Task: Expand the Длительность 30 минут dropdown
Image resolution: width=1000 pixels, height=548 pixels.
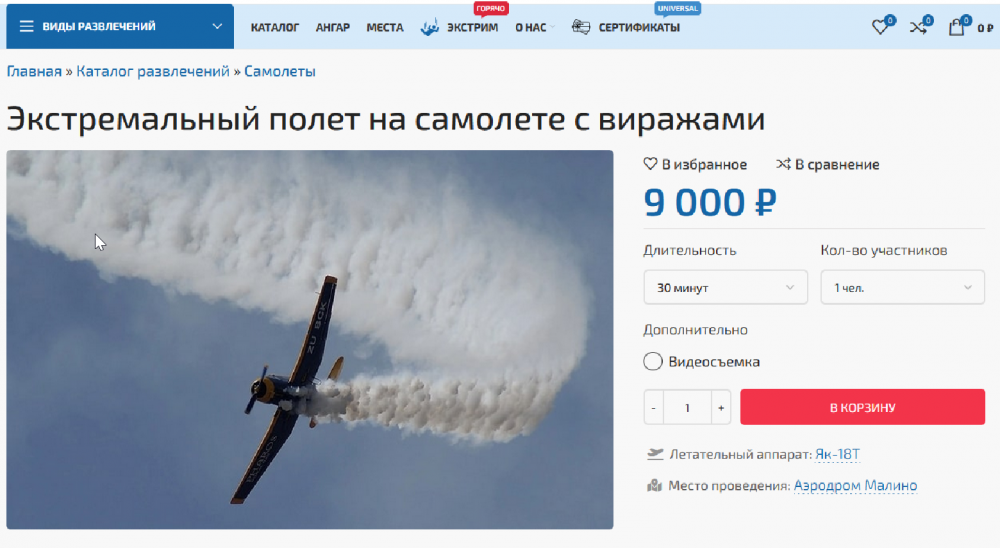Action: click(725, 288)
